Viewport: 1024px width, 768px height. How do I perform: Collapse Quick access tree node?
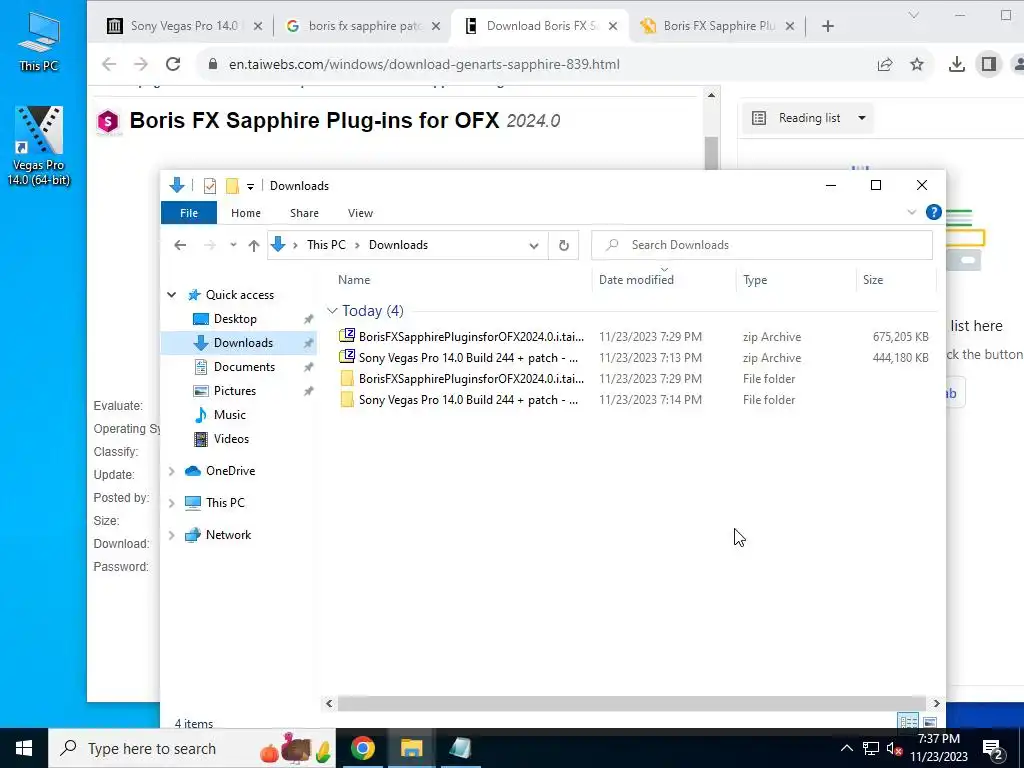(172, 295)
